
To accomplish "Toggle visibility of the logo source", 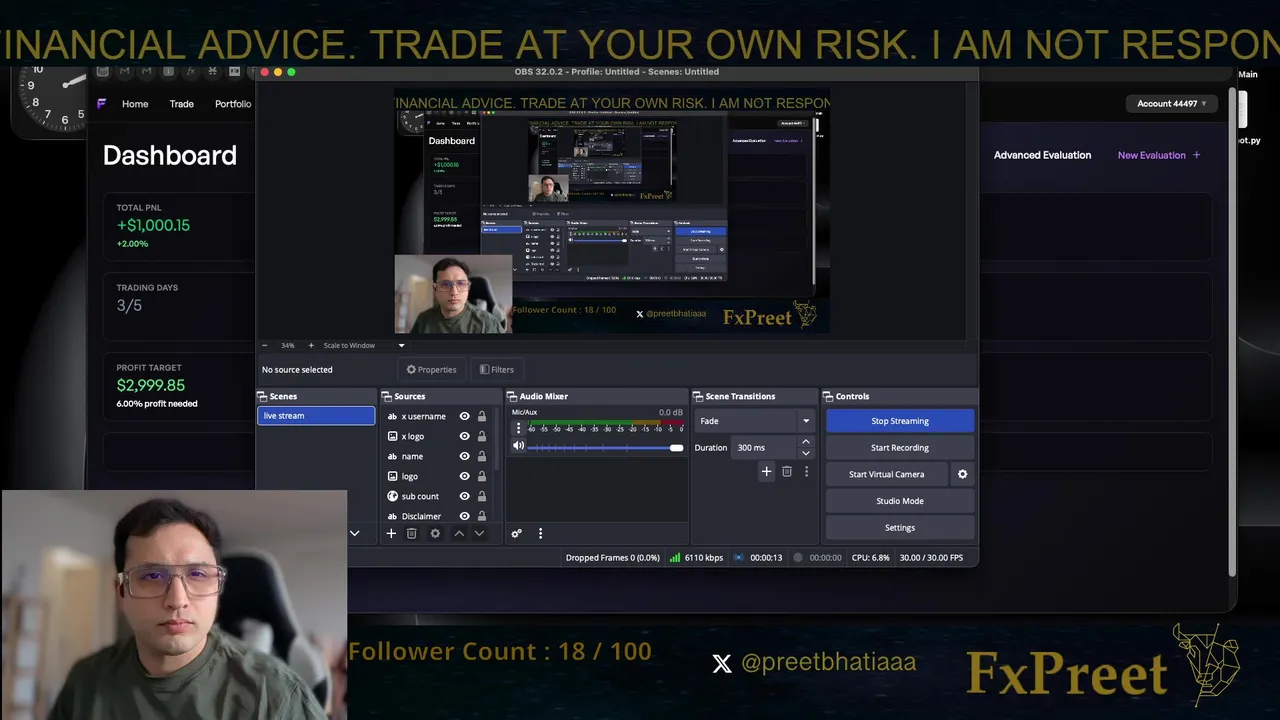I will click(x=464, y=476).
